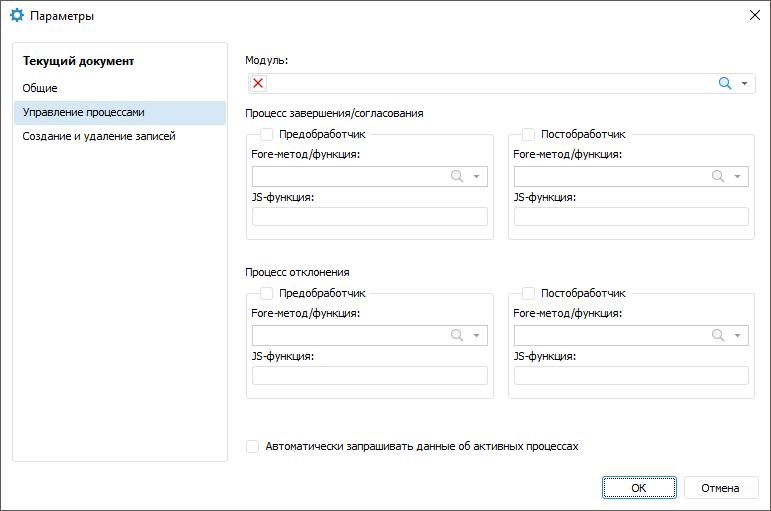This screenshot has height=511, width=771.
Task: Click JS-функция field in completion Предобработчик
Action: (x=370, y=216)
